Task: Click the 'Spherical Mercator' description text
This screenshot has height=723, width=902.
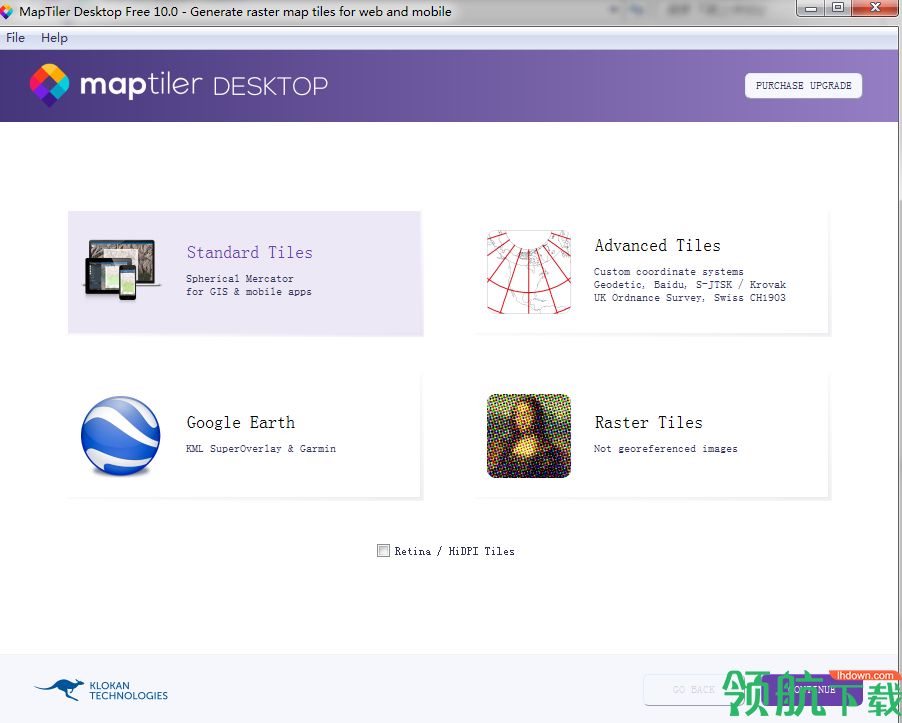Action: pyautogui.click(x=239, y=278)
